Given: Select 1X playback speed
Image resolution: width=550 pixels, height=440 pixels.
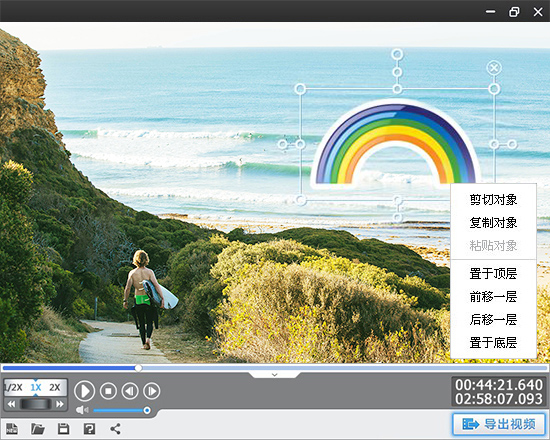Looking at the screenshot, I should 35,387.
